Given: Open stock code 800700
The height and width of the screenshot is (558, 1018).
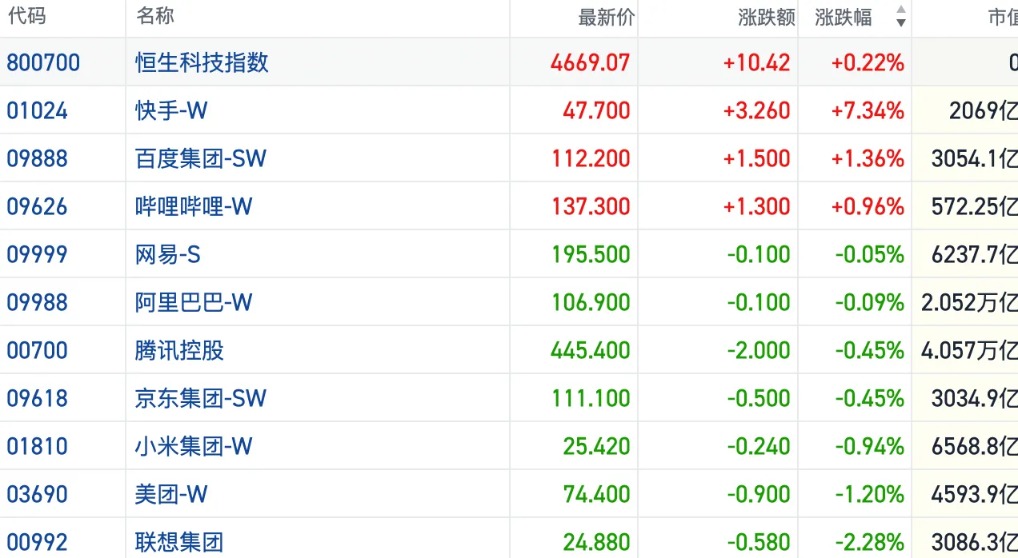Looking at the screenshot, I should coord(43,62).
